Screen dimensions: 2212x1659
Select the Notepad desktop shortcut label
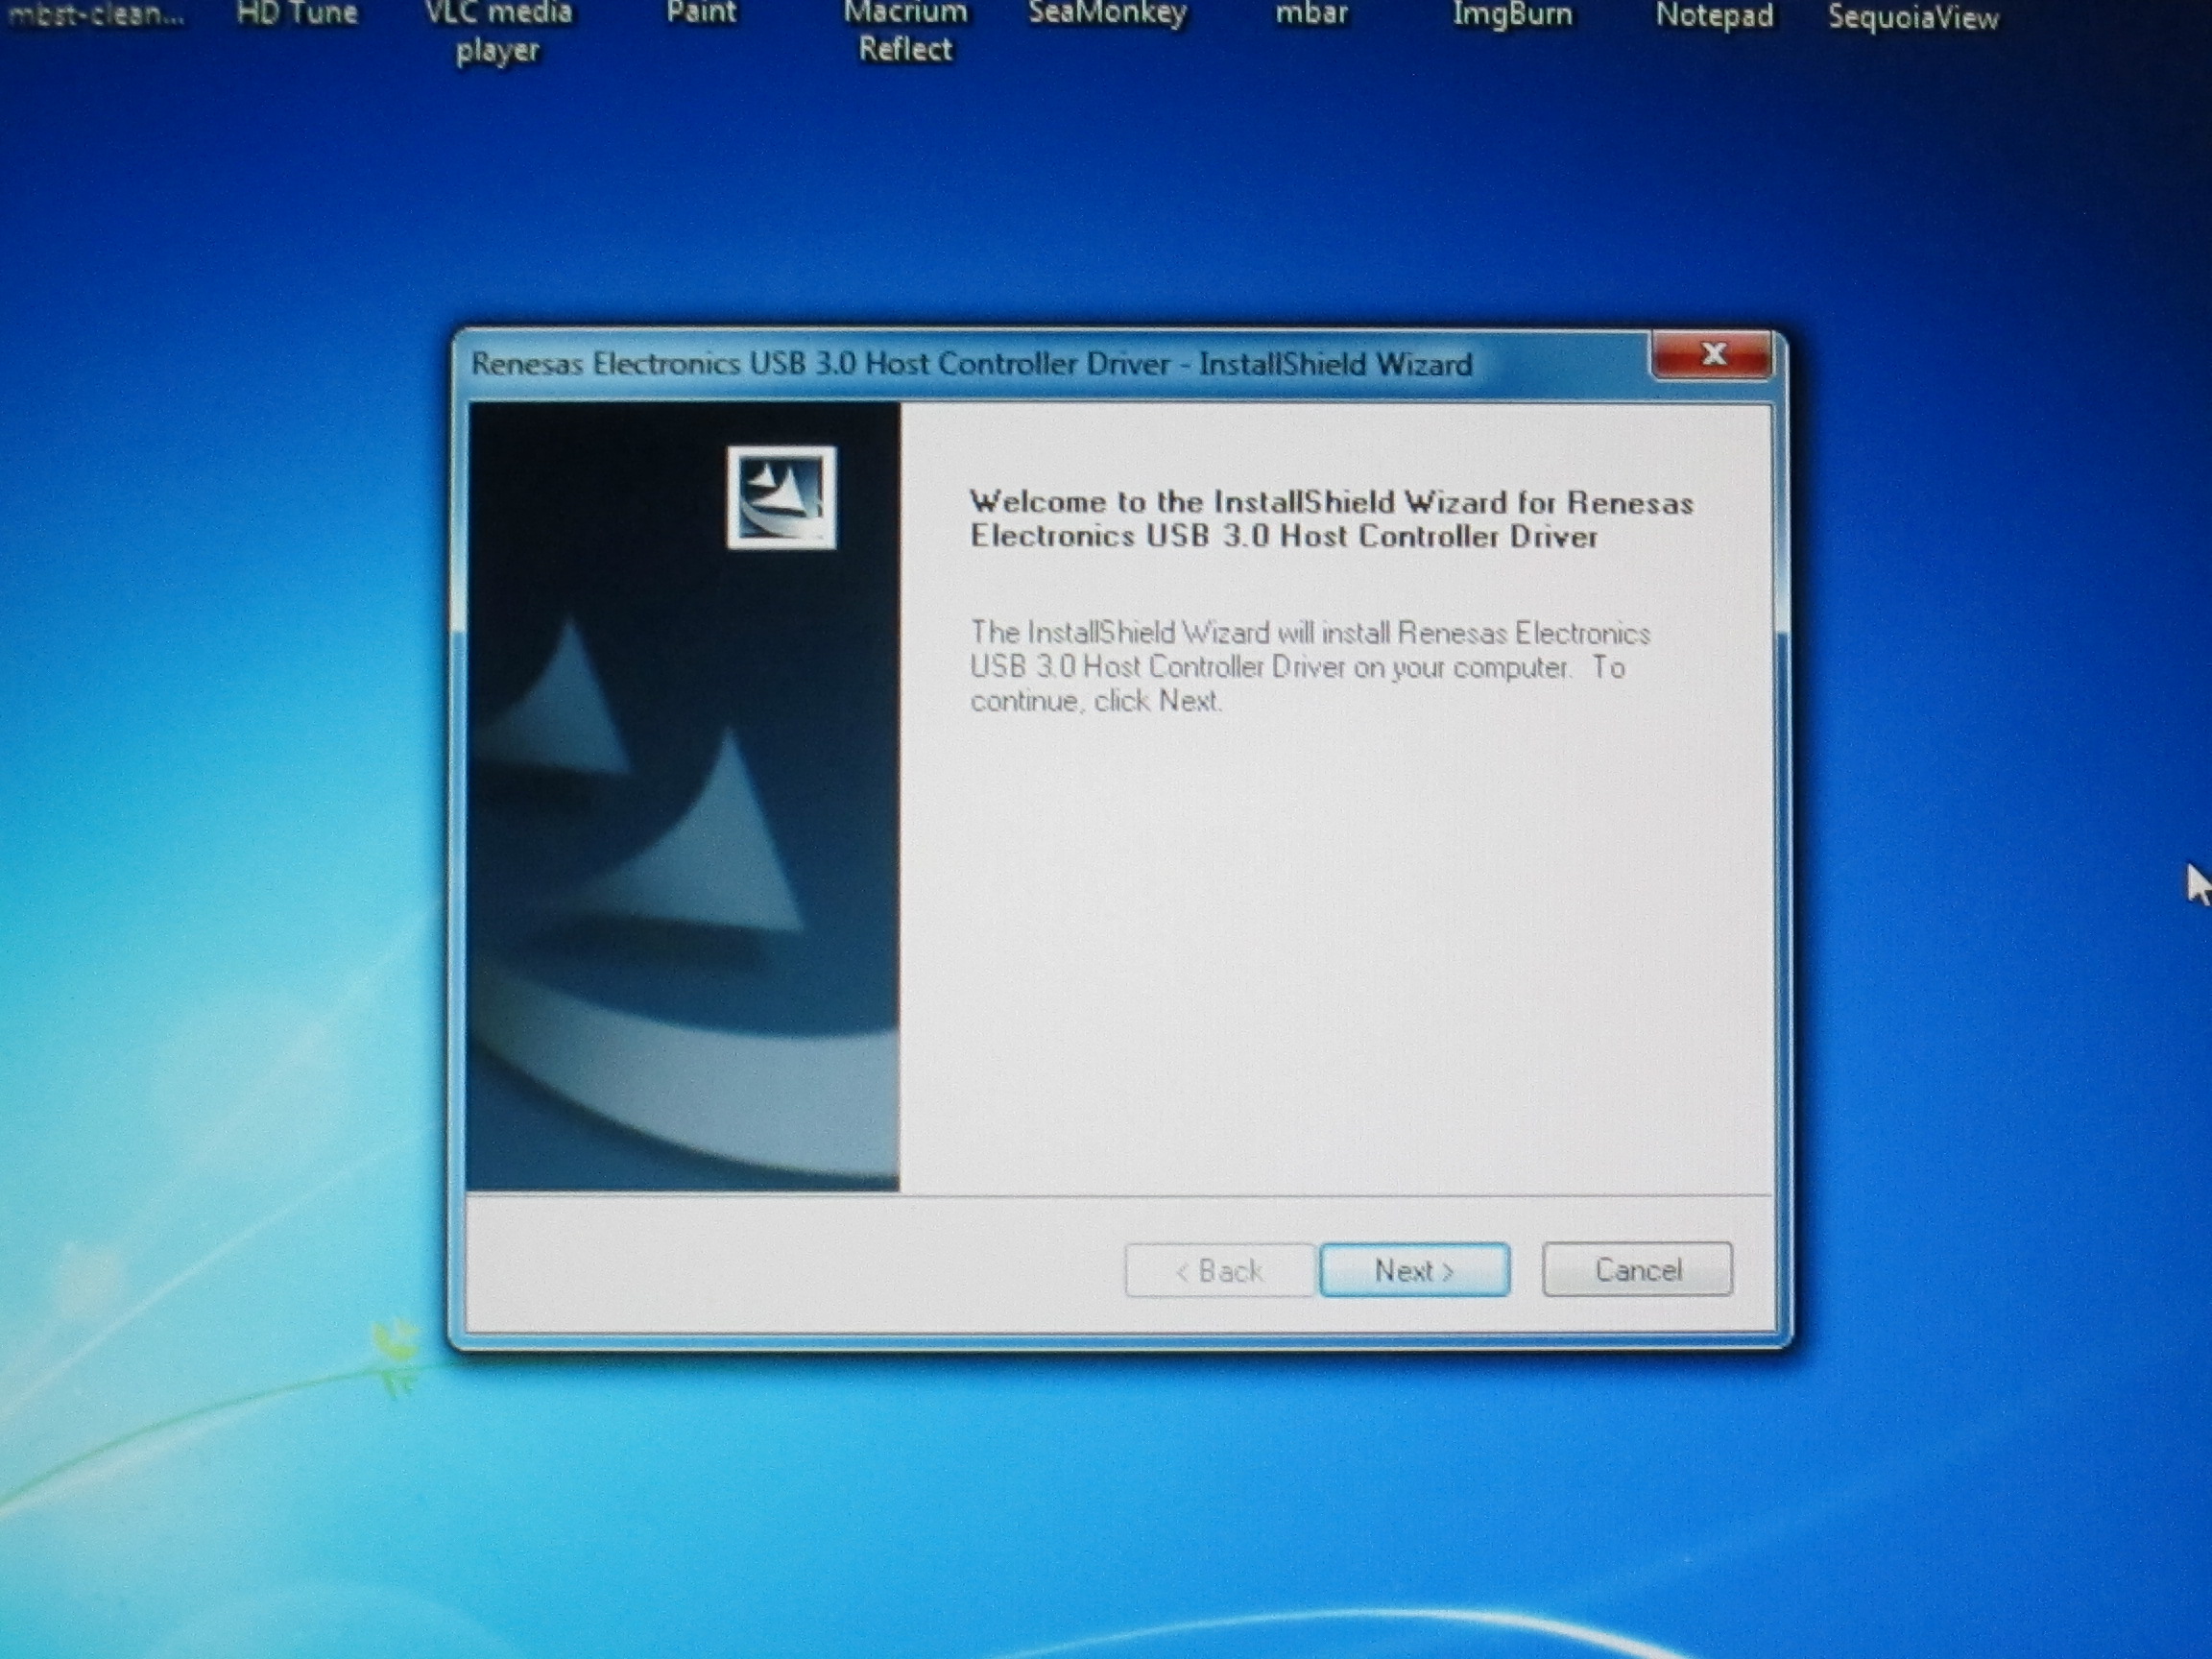click(x=1714, y=16)
